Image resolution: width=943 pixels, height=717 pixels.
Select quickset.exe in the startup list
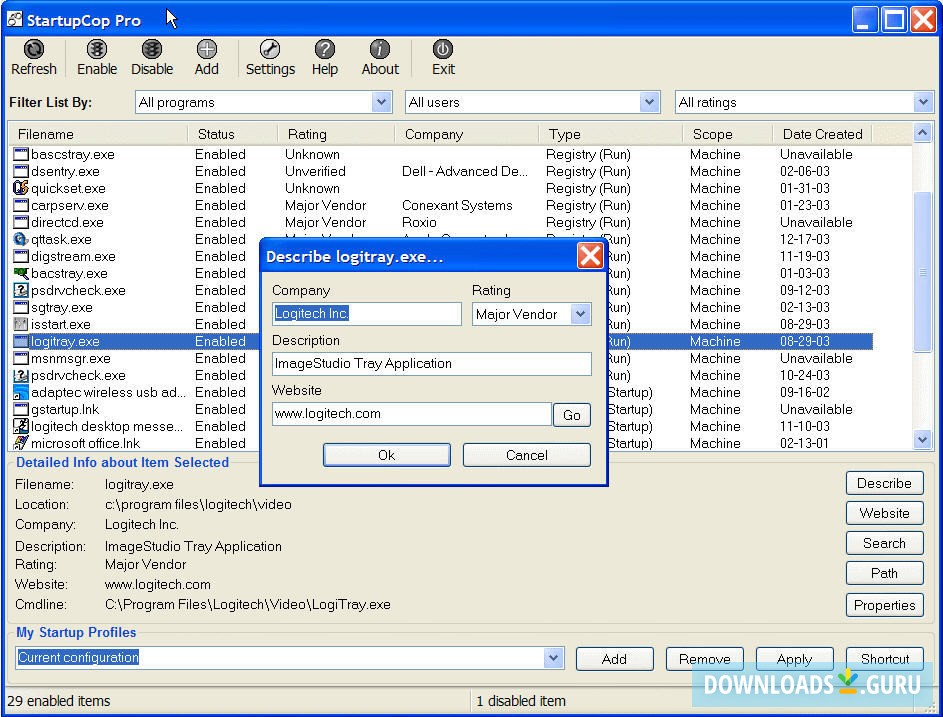(68, 188)
